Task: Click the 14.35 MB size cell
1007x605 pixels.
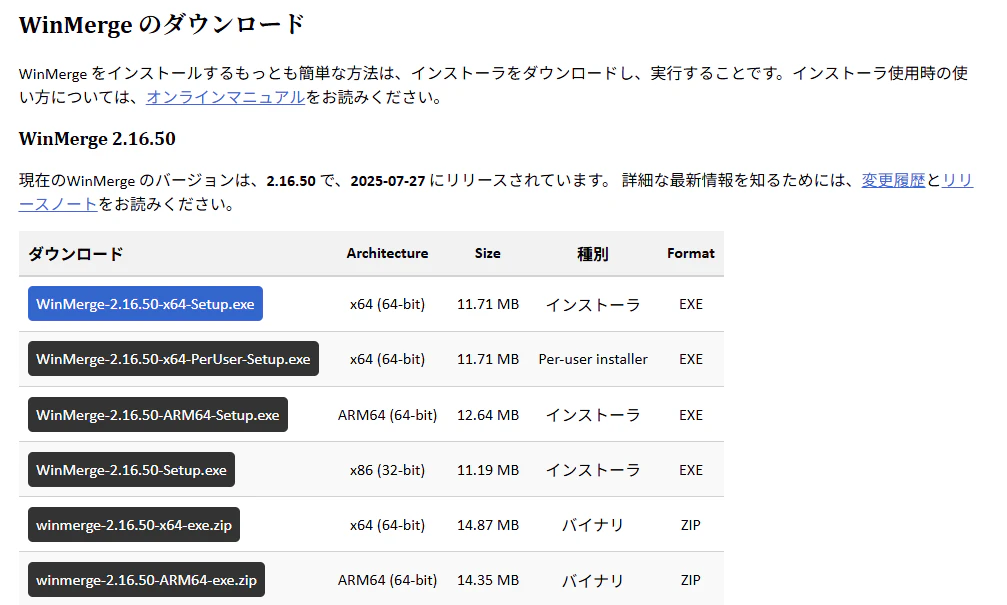Action: 487,580
